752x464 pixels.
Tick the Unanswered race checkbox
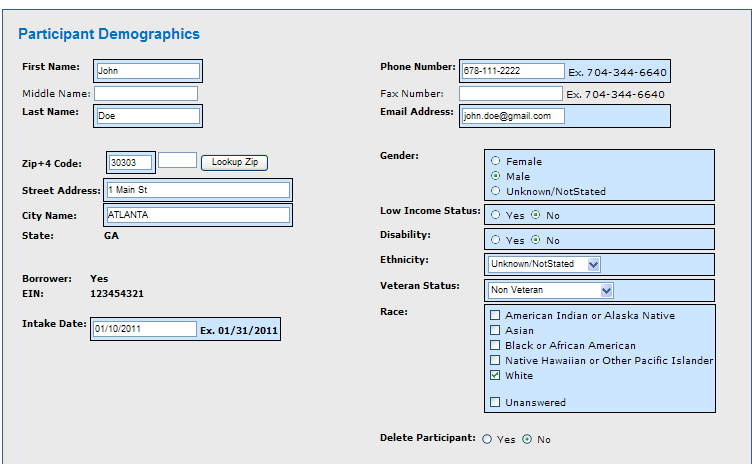(494, 402)
